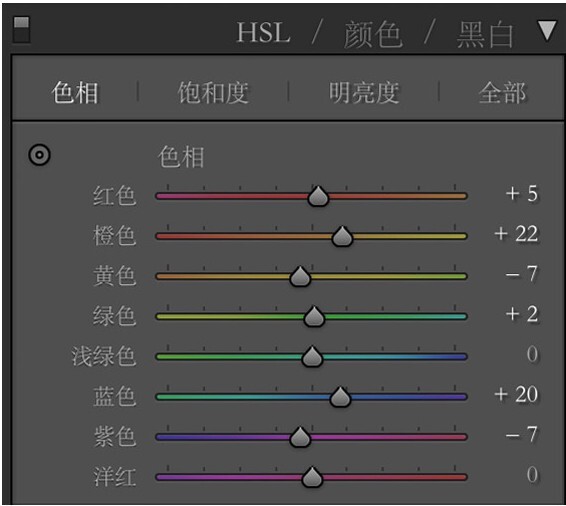This screenshot has width=566, height=506.
Task: Click the 橙色 hue slider handle
Action: (x=342, y=236)
